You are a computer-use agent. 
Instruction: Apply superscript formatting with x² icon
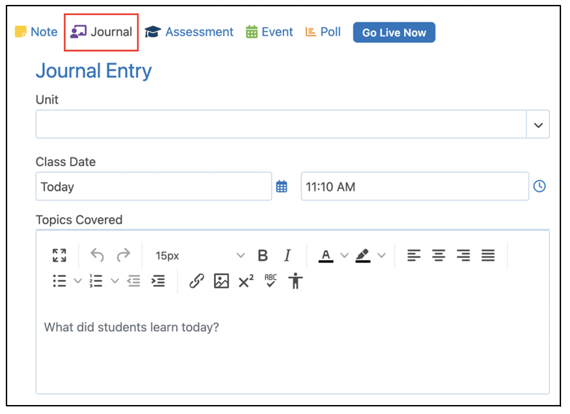tap(246, 281)
